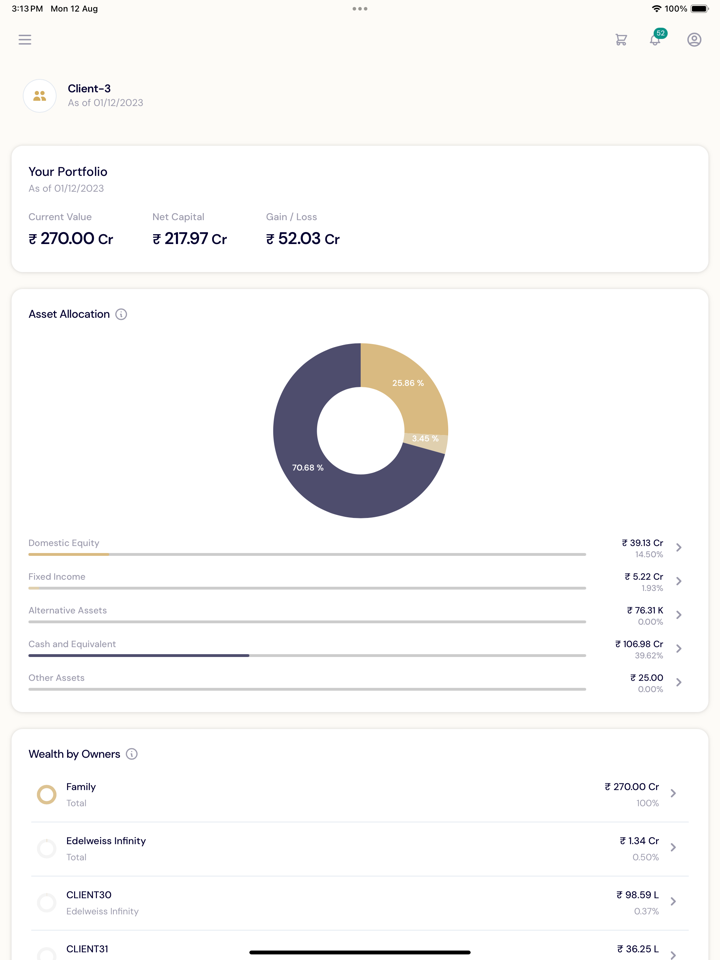720x960 pixels.
Task: Show Asset Allocation info tooltip
Action: [121, 314]
